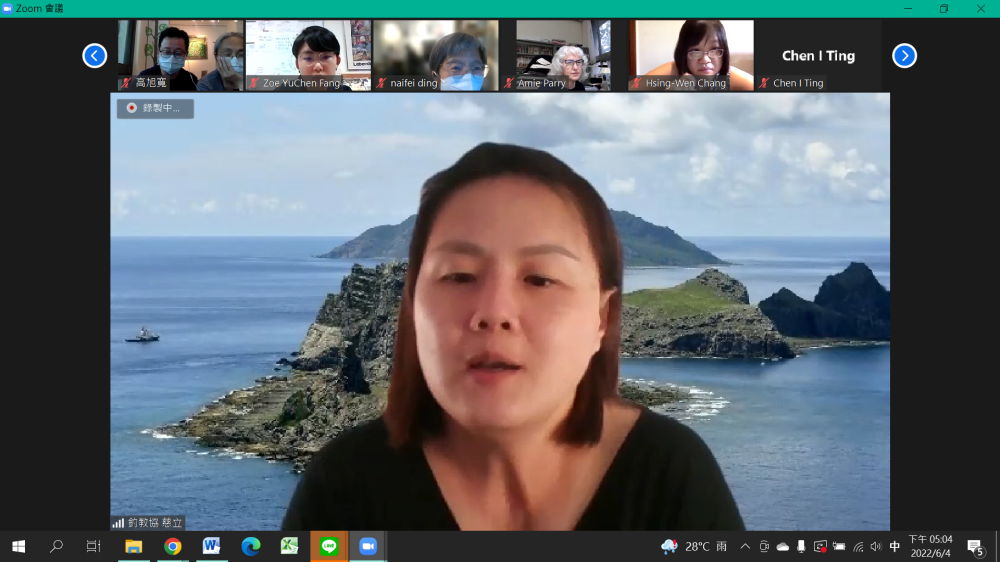Click the muted mic icon on naifei ding
1000x562 pixels.
pyautogui.click(x=381, y=83)
